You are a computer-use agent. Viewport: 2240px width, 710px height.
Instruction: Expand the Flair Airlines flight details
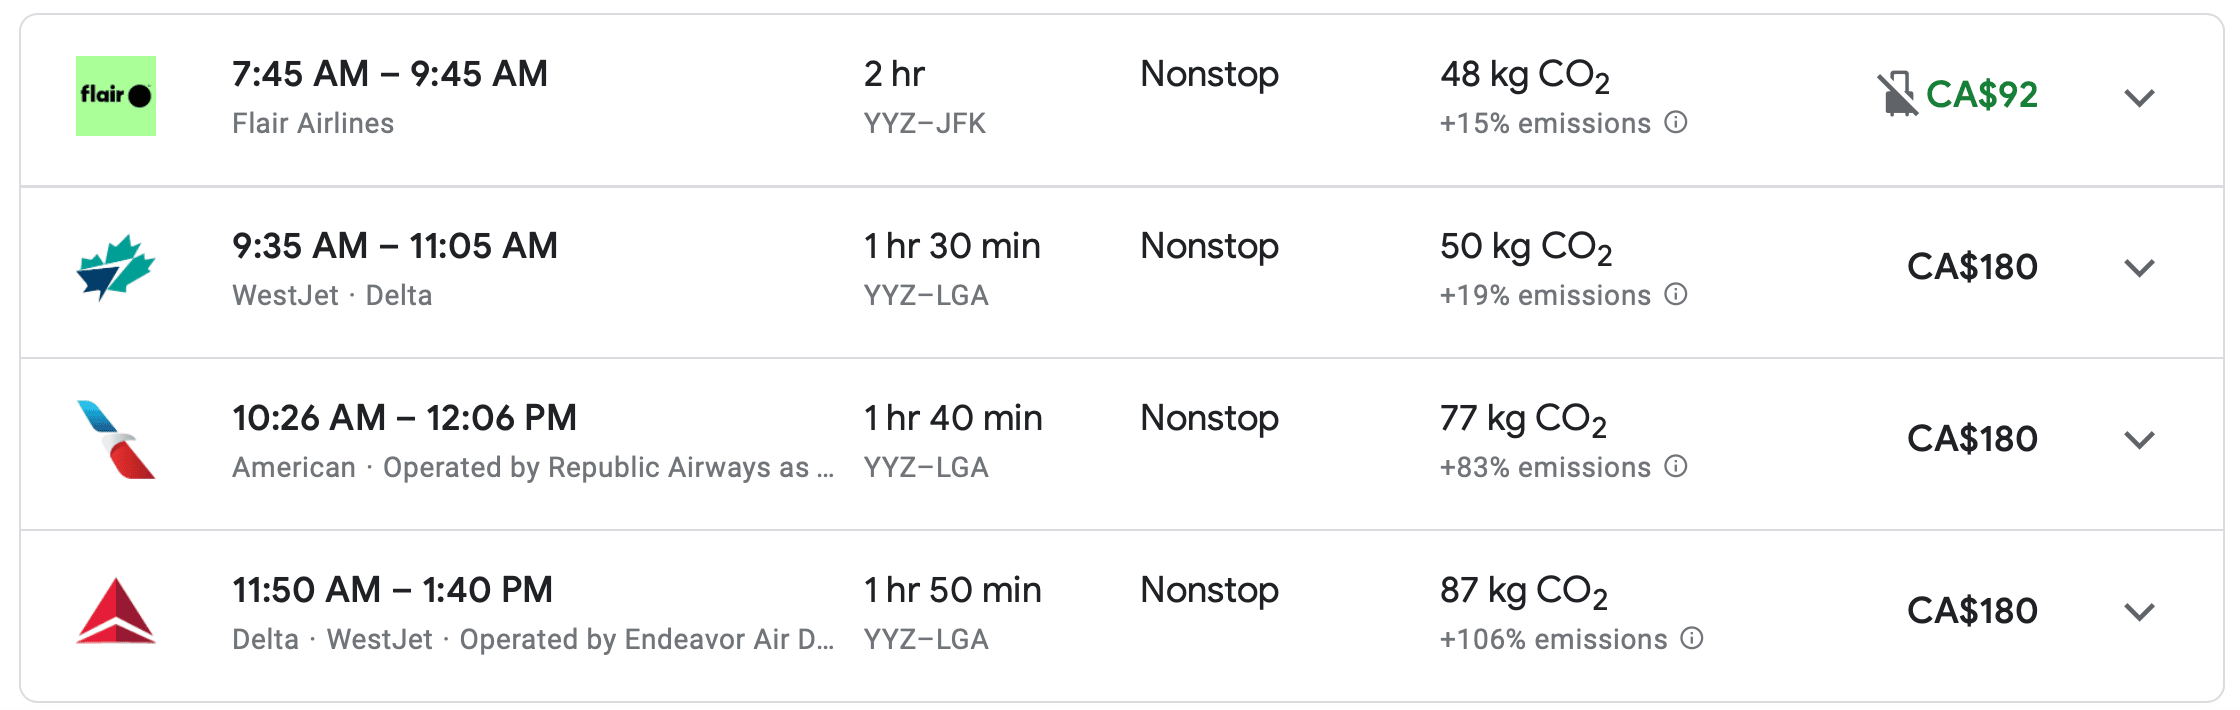[2139, 97]
